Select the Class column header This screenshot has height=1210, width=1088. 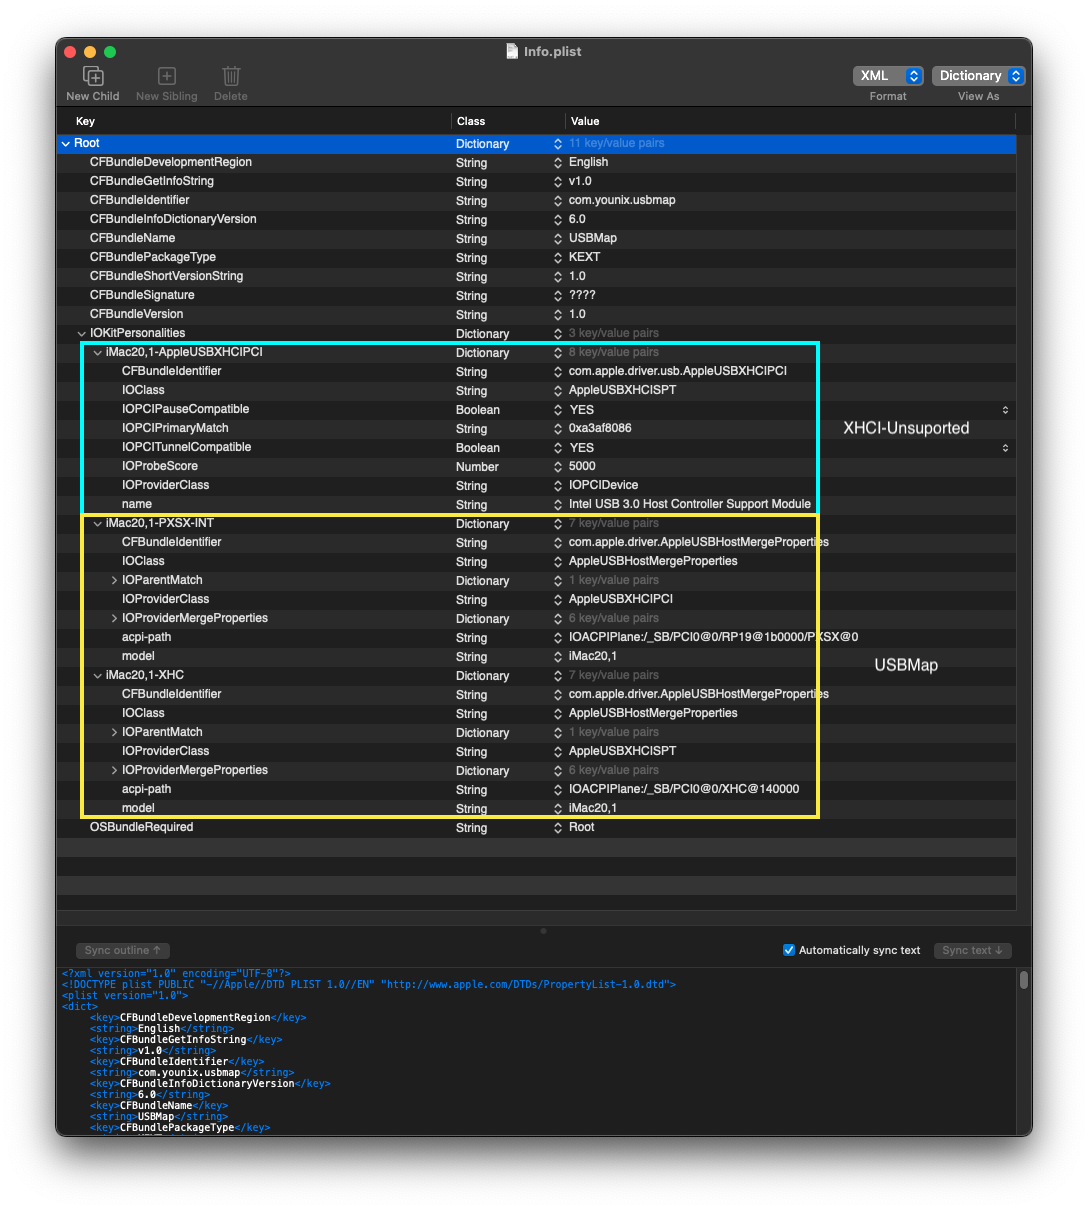[470, 121]
